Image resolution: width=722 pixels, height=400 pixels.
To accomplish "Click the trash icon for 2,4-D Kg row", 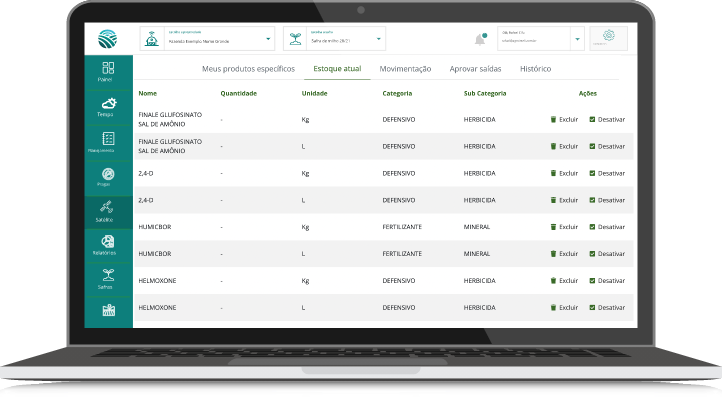I will click(553, 173).
